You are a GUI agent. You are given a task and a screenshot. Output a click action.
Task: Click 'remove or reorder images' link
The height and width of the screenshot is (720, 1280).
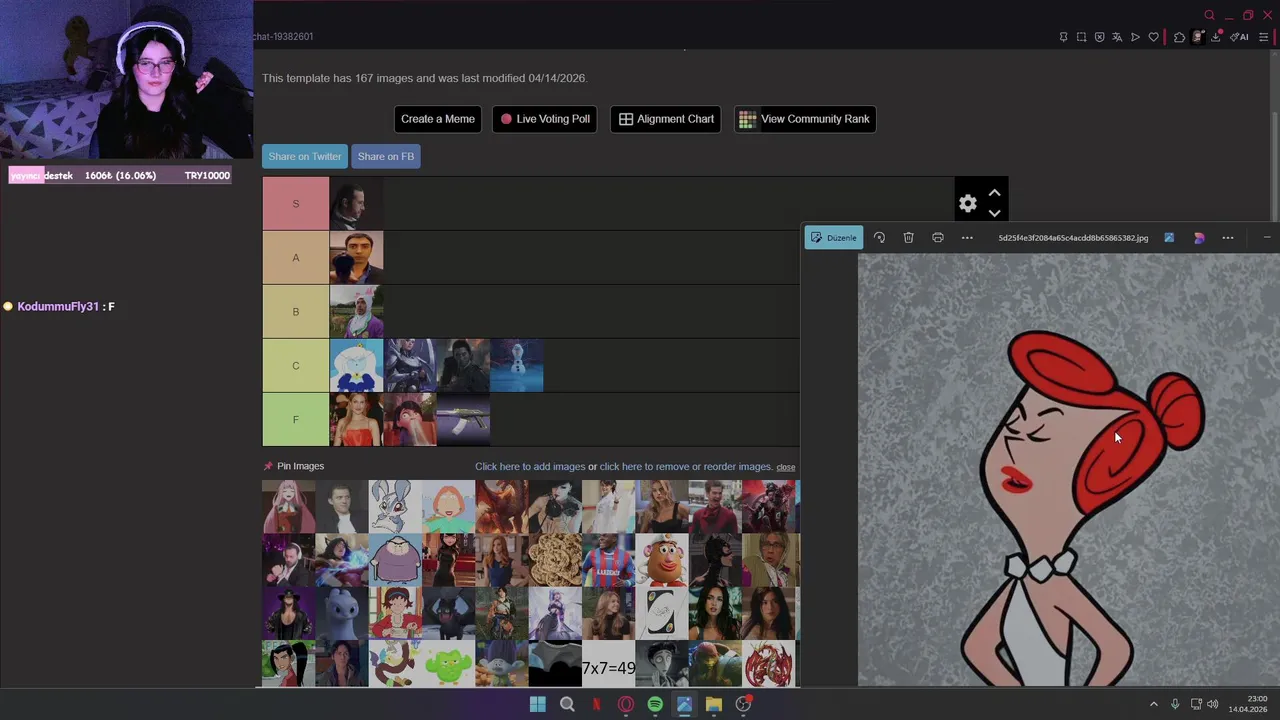click(x=686, y=467)
